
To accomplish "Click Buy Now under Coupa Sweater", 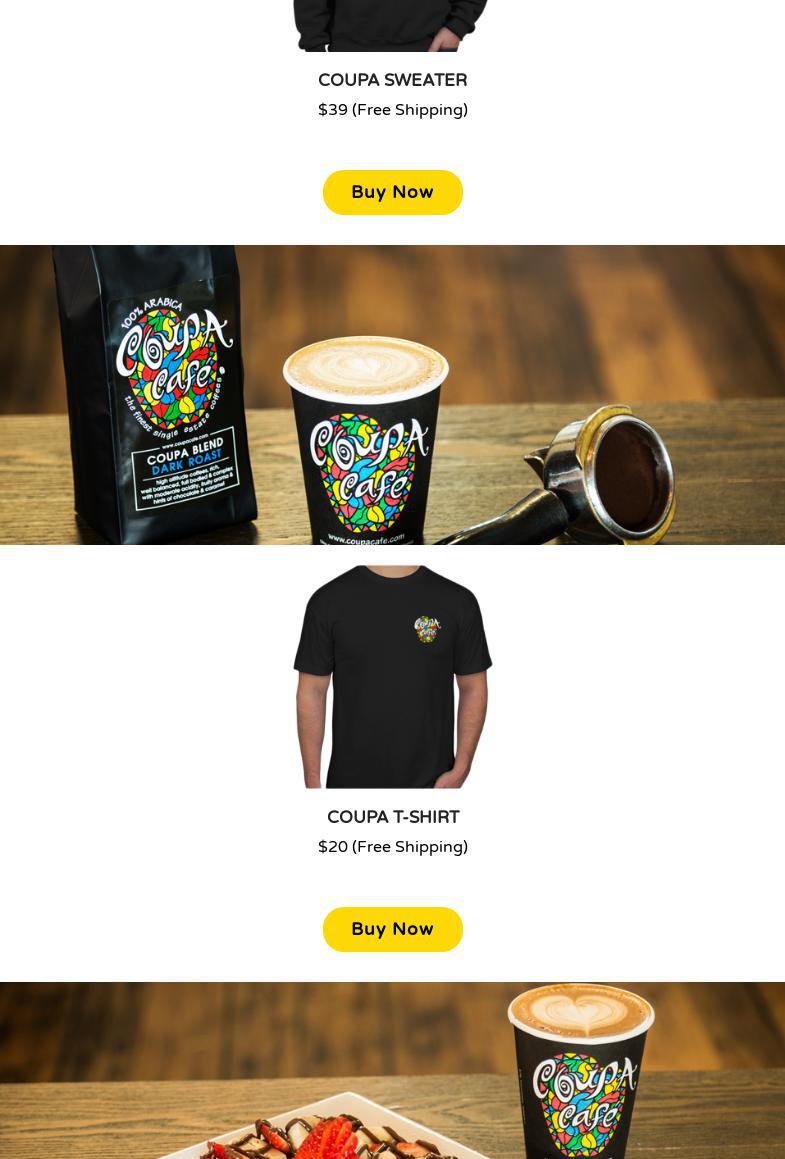I will point(392,192).
